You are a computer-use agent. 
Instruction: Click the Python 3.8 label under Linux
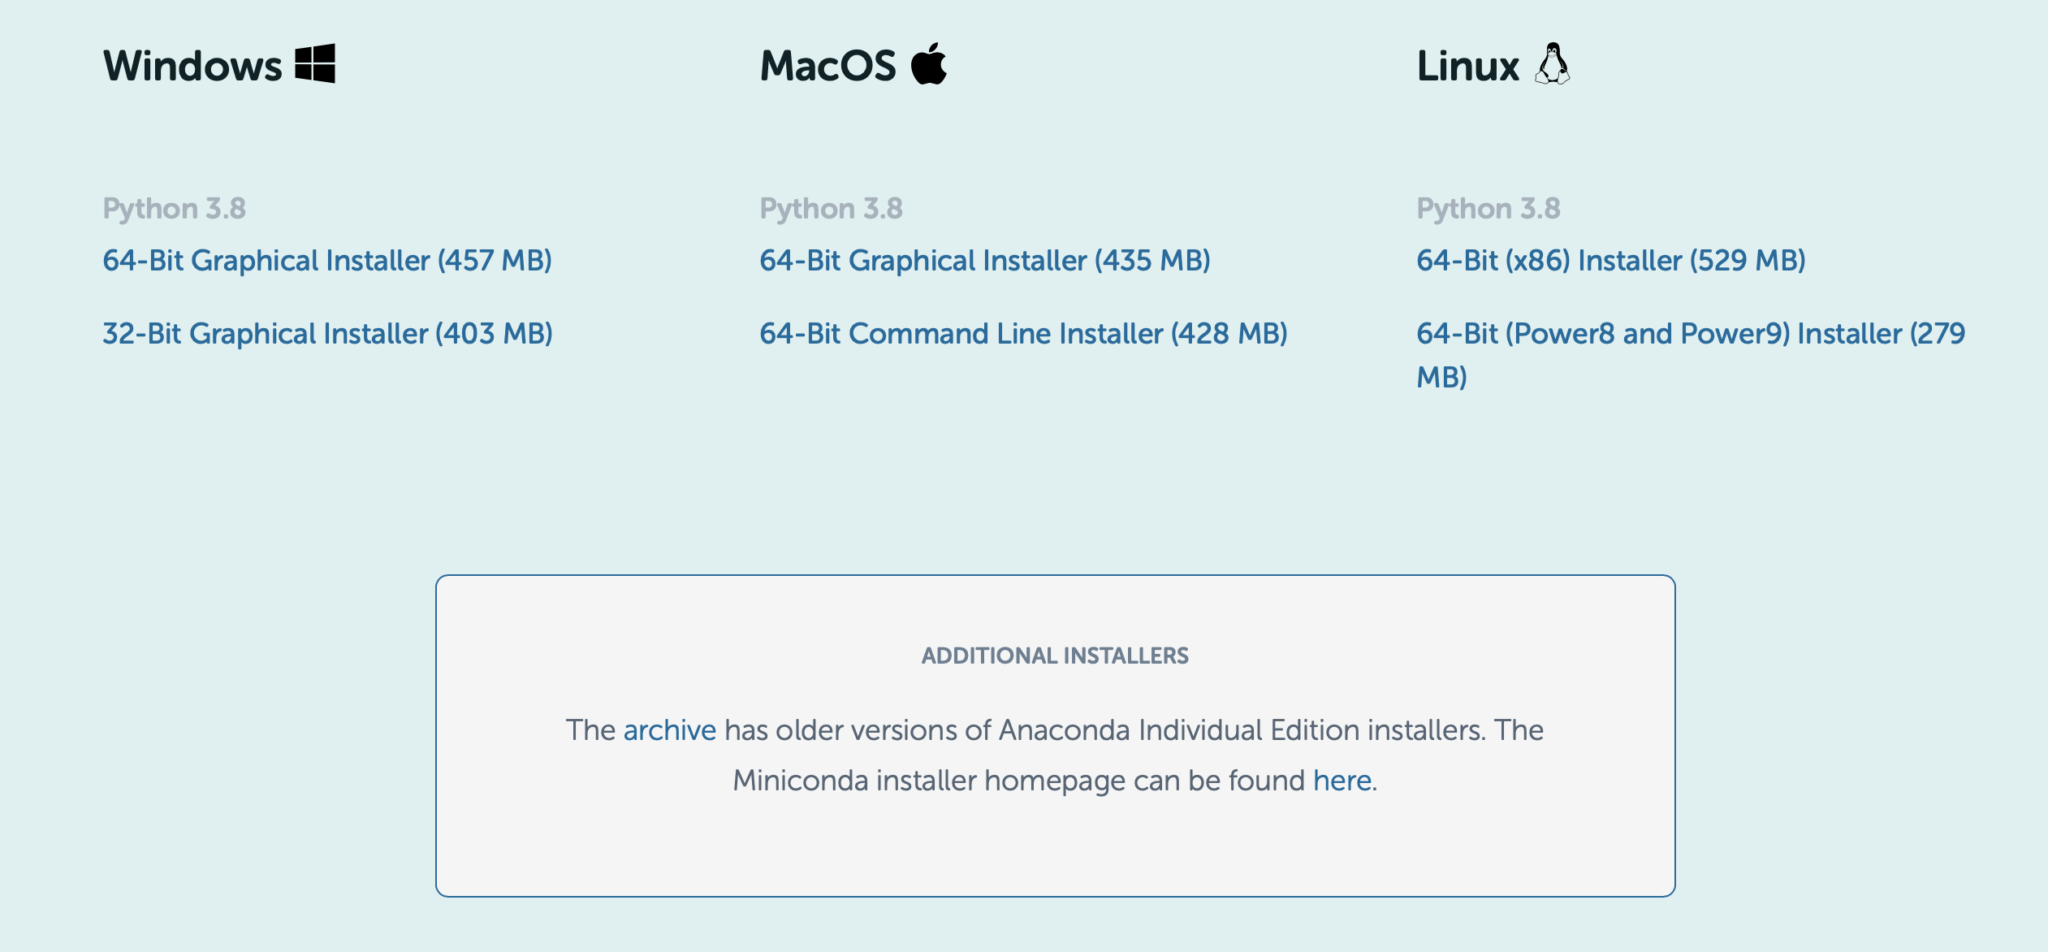coord(1488,209)
